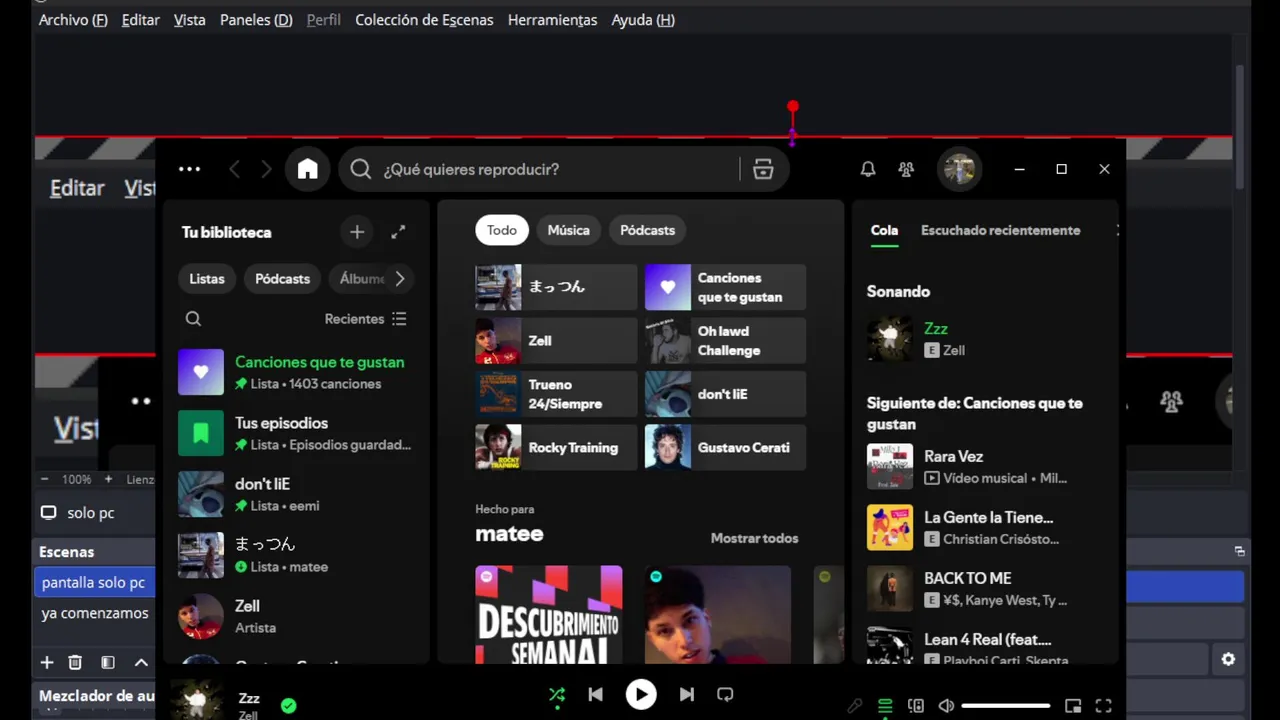Reveal more library filters with chevron
The image size is (1280, 720).
(399, 279)
